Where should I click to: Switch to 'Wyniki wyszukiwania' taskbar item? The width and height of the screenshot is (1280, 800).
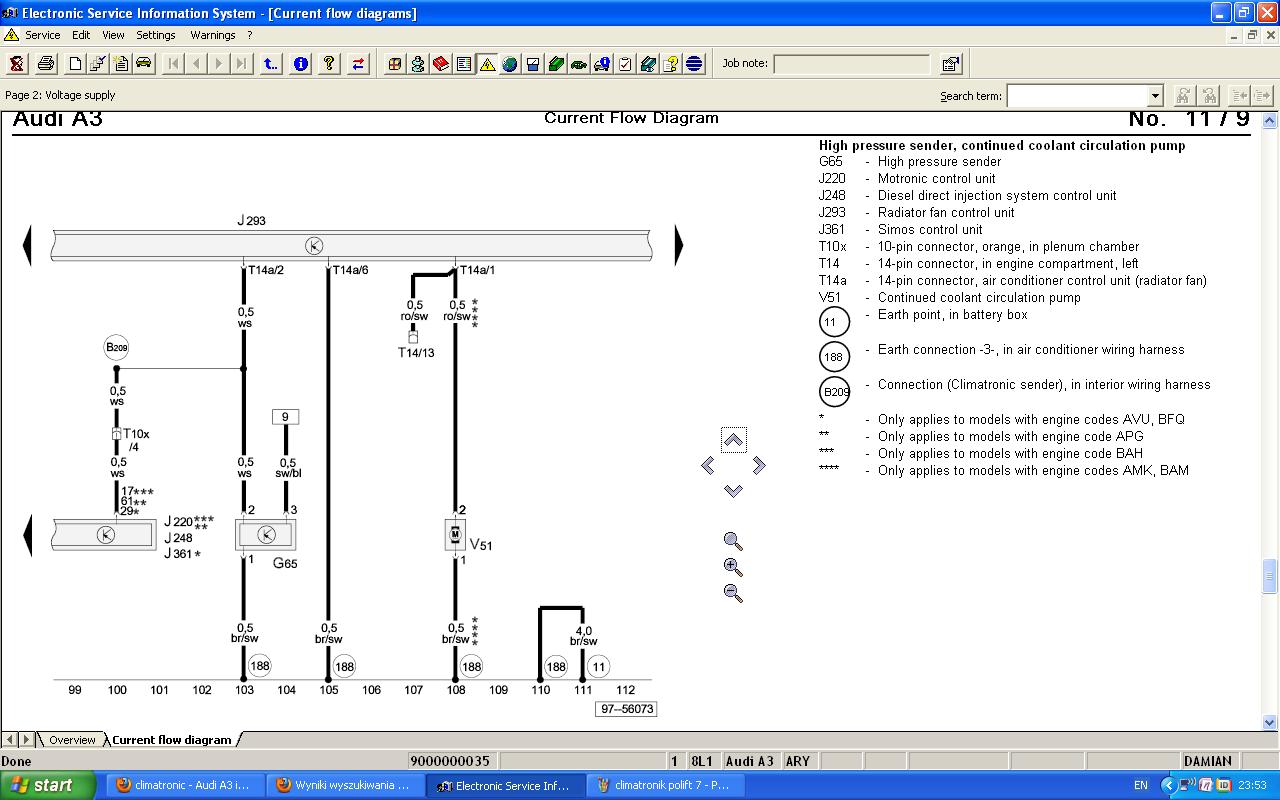[345, 785]
